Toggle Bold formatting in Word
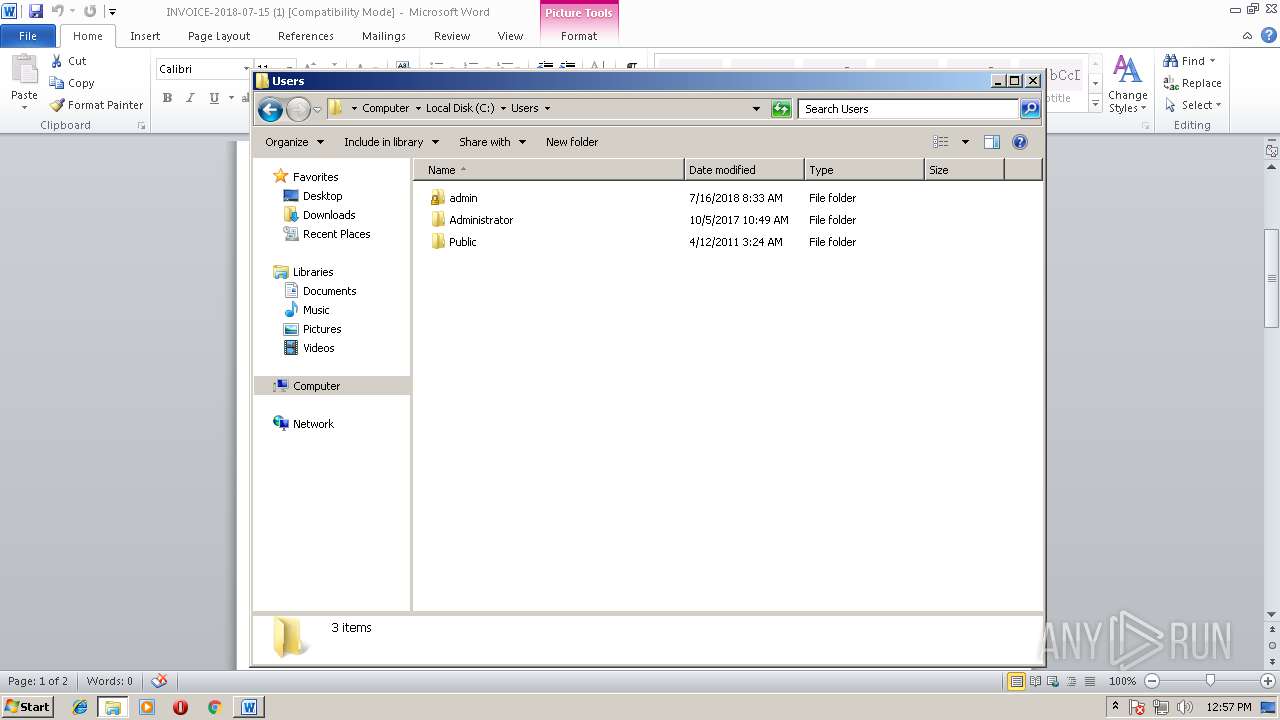The width and height of the screenshot is (1280, 720). [x=167, y=98]
